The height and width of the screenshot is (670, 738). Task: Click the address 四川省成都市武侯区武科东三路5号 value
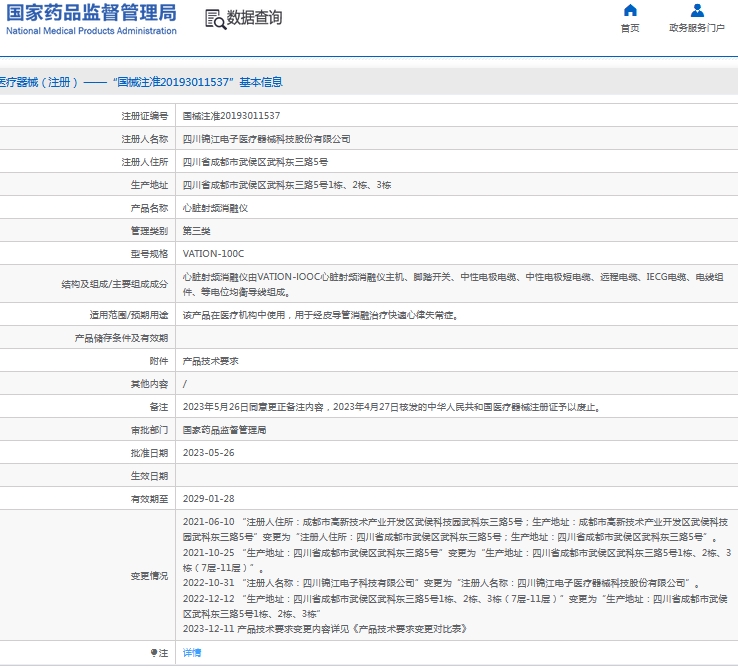click(255, 162)
